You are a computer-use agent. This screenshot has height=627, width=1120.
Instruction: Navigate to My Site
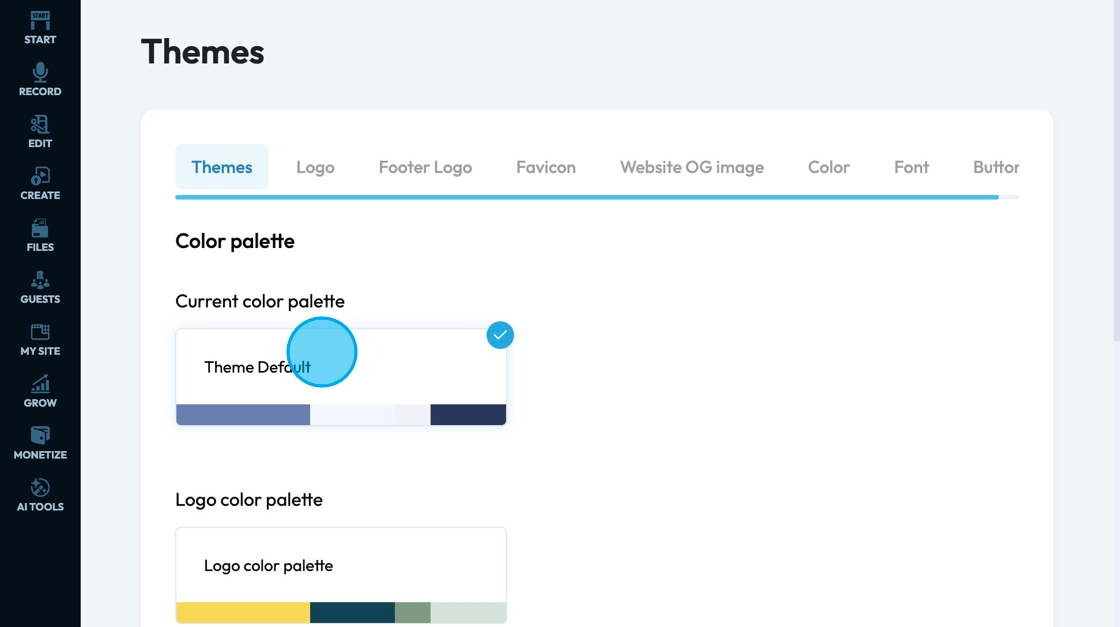pyautogui.click(x=40, y=333)
